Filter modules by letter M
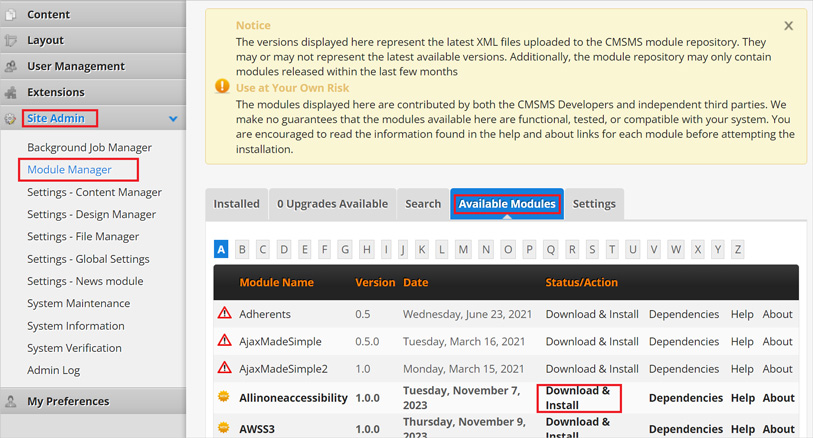The height and width of the screenshot is (438, 813). click(463, 249)
